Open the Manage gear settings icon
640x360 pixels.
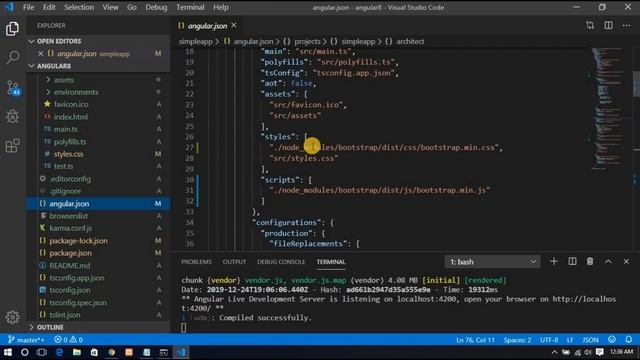coord(12,317)
